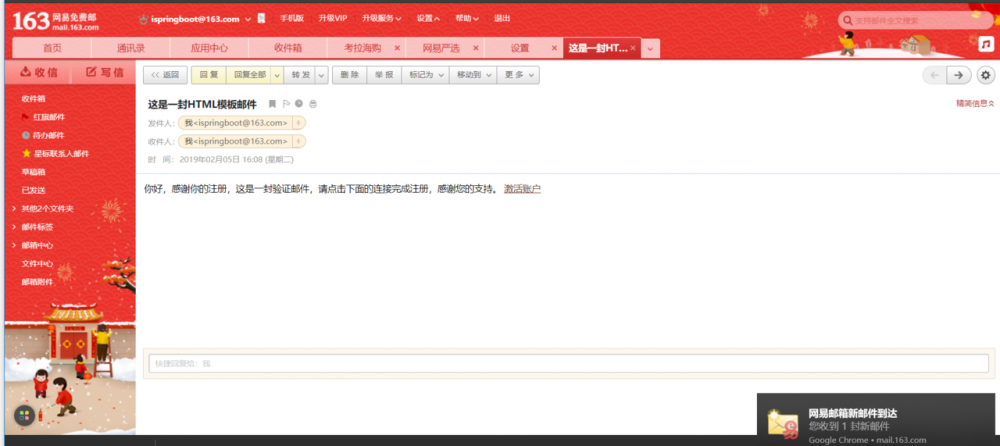Click the mobile icon next to account name

point(261,19)
